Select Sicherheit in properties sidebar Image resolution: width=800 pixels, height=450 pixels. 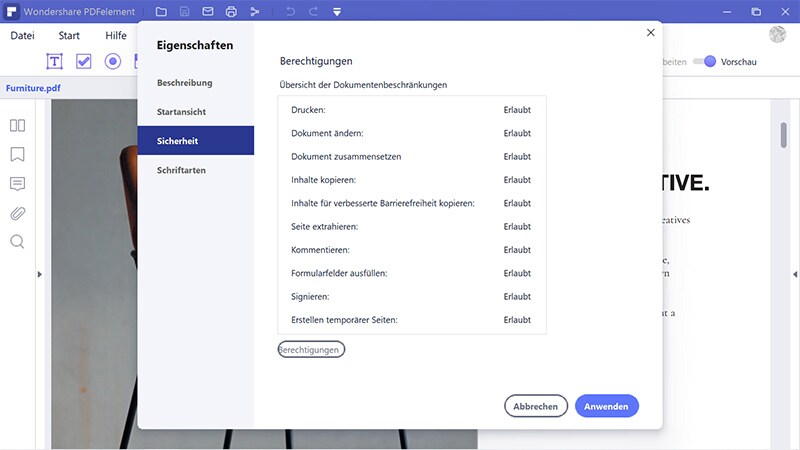pos(195,140)
